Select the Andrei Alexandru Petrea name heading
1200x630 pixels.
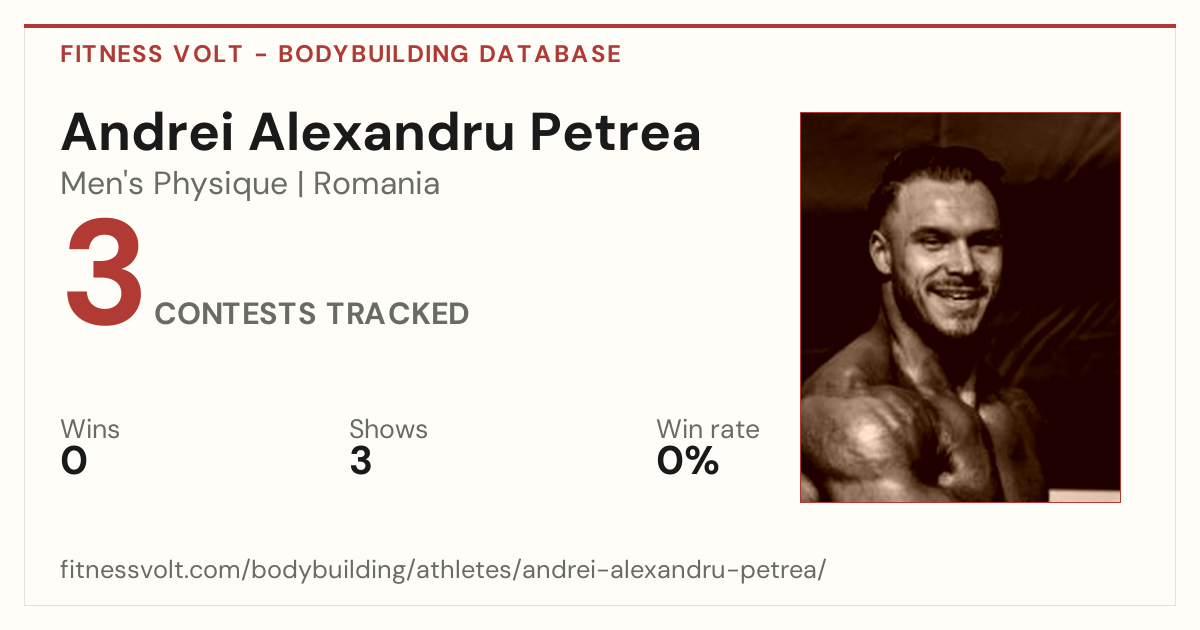pyautogui.click(x=381, y=132)
